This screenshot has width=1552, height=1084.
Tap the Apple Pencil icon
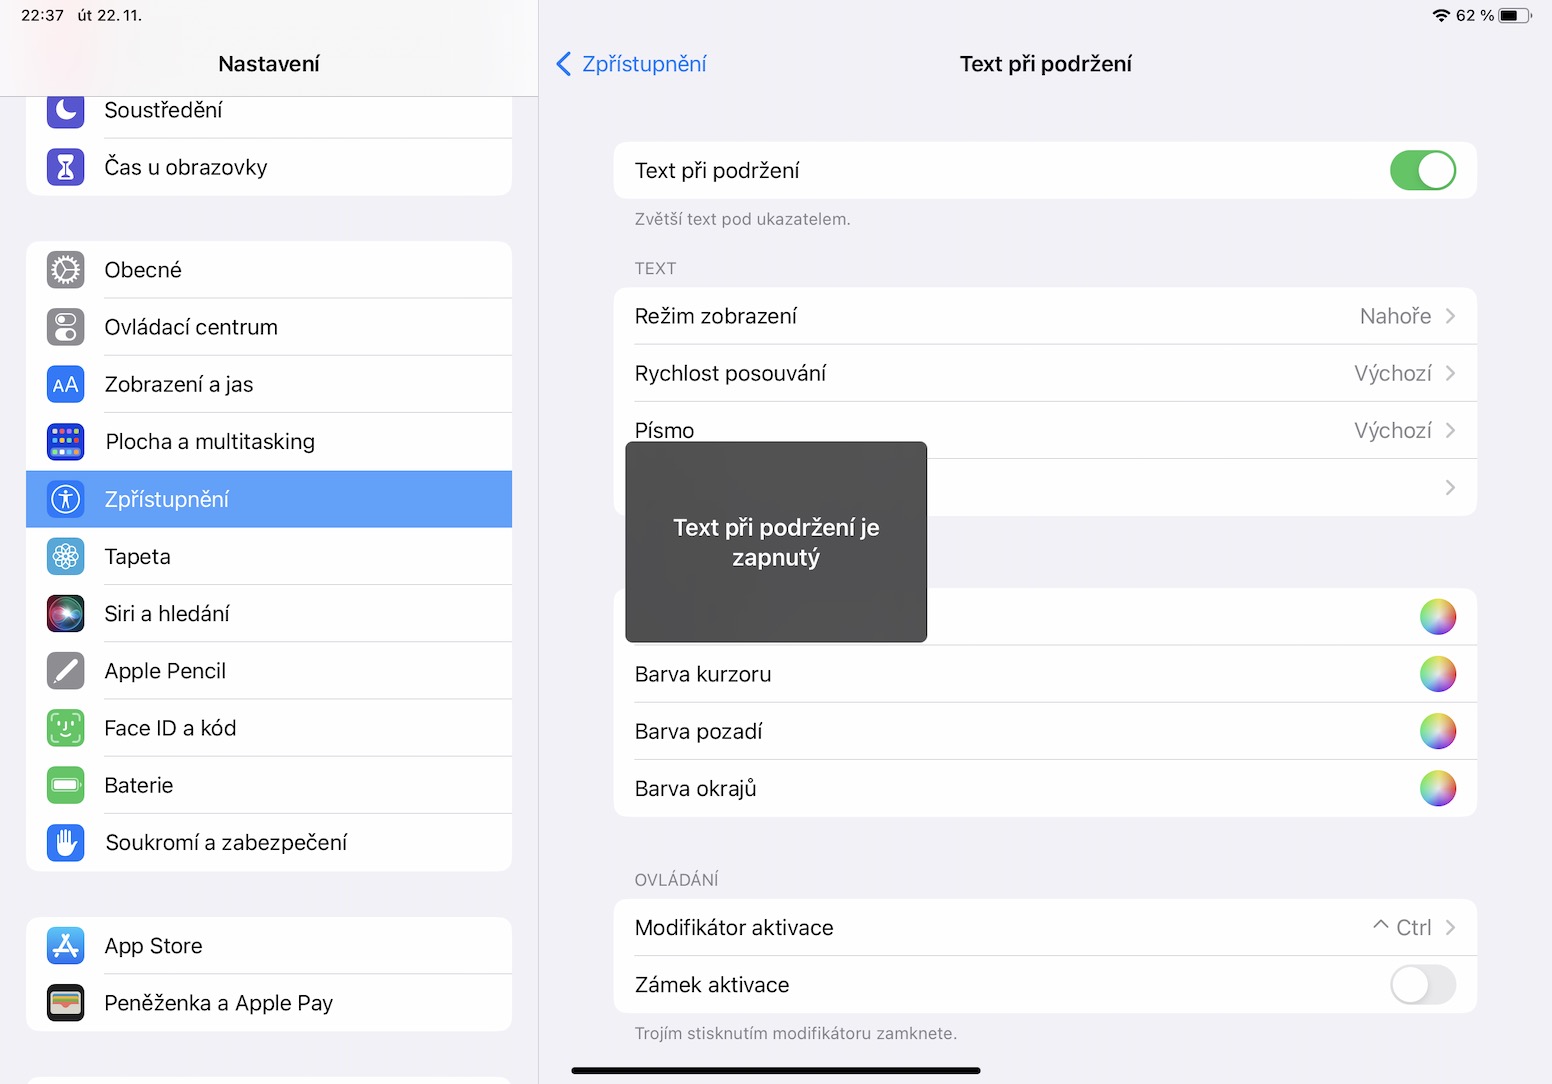[66, 671]
